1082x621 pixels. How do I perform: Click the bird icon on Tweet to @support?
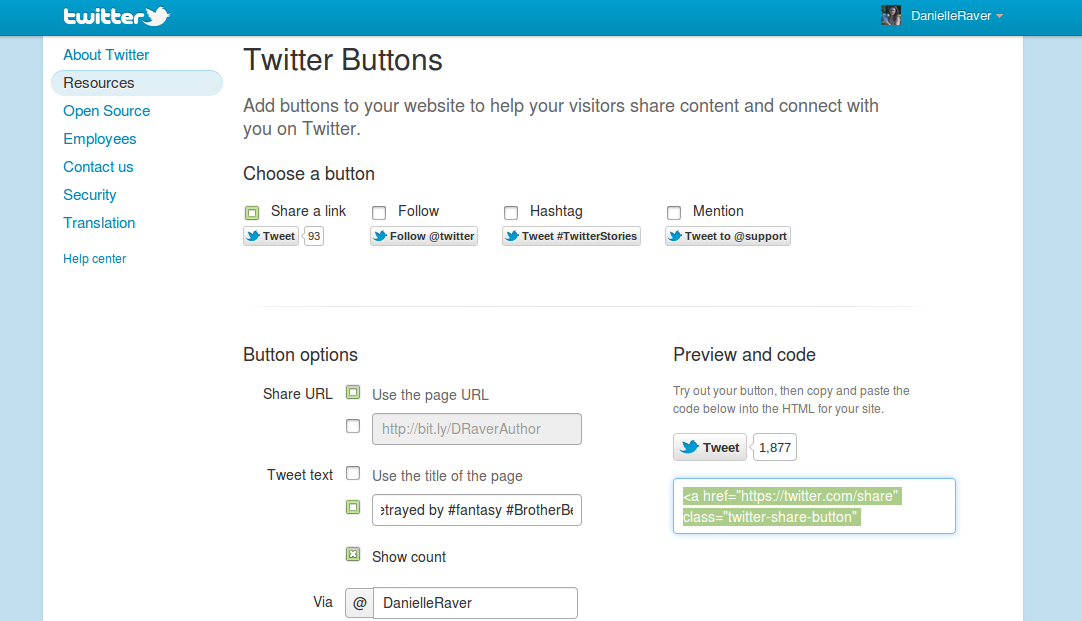tap(675, 236)
